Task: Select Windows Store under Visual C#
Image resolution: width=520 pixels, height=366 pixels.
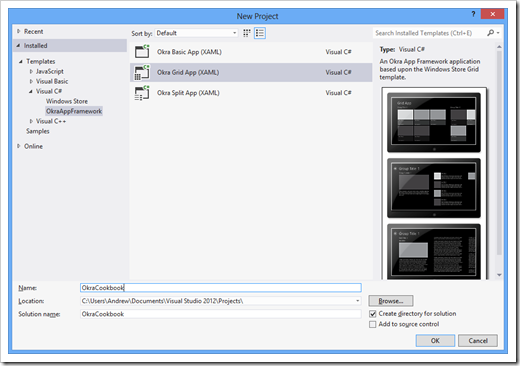Action: coord(67,101)
